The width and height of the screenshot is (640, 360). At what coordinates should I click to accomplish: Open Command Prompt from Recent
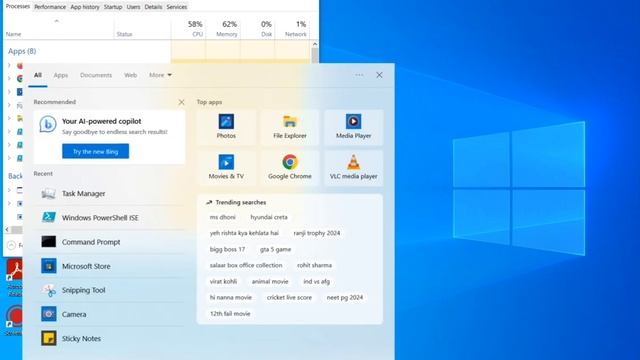[109, 242]
